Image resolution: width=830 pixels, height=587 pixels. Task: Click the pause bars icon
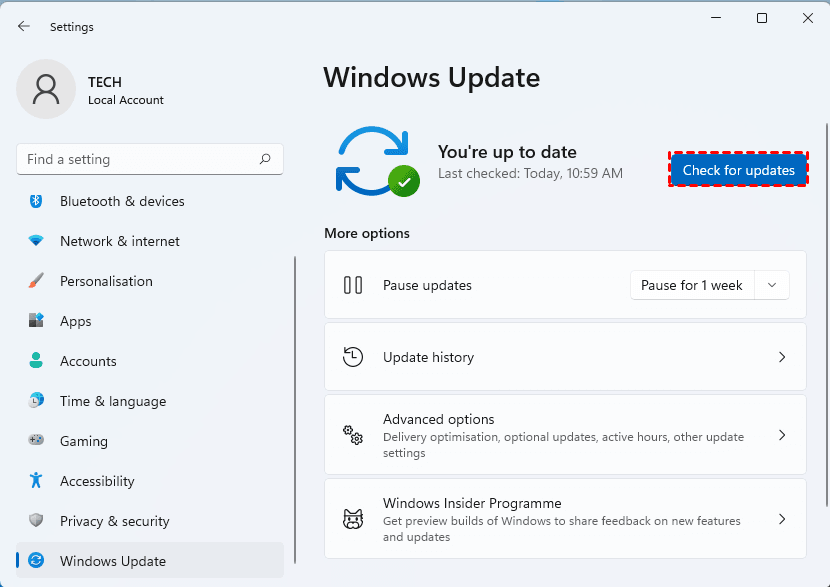pyautogui.click(x=353, y=285)
